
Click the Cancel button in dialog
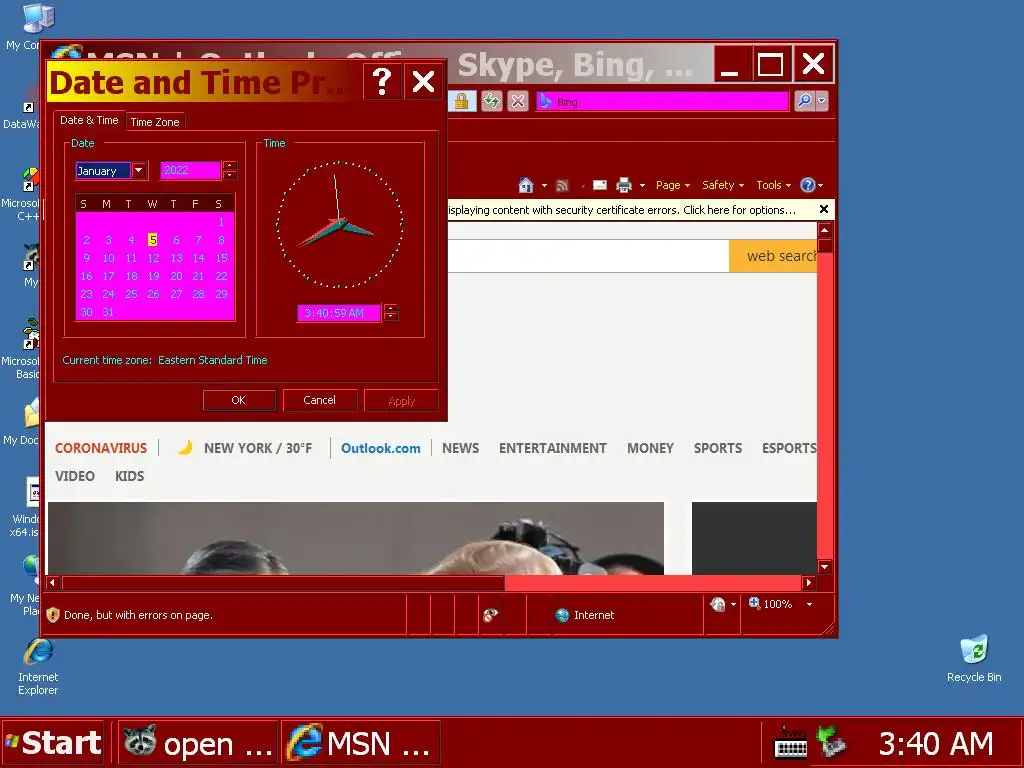(319, 400)
